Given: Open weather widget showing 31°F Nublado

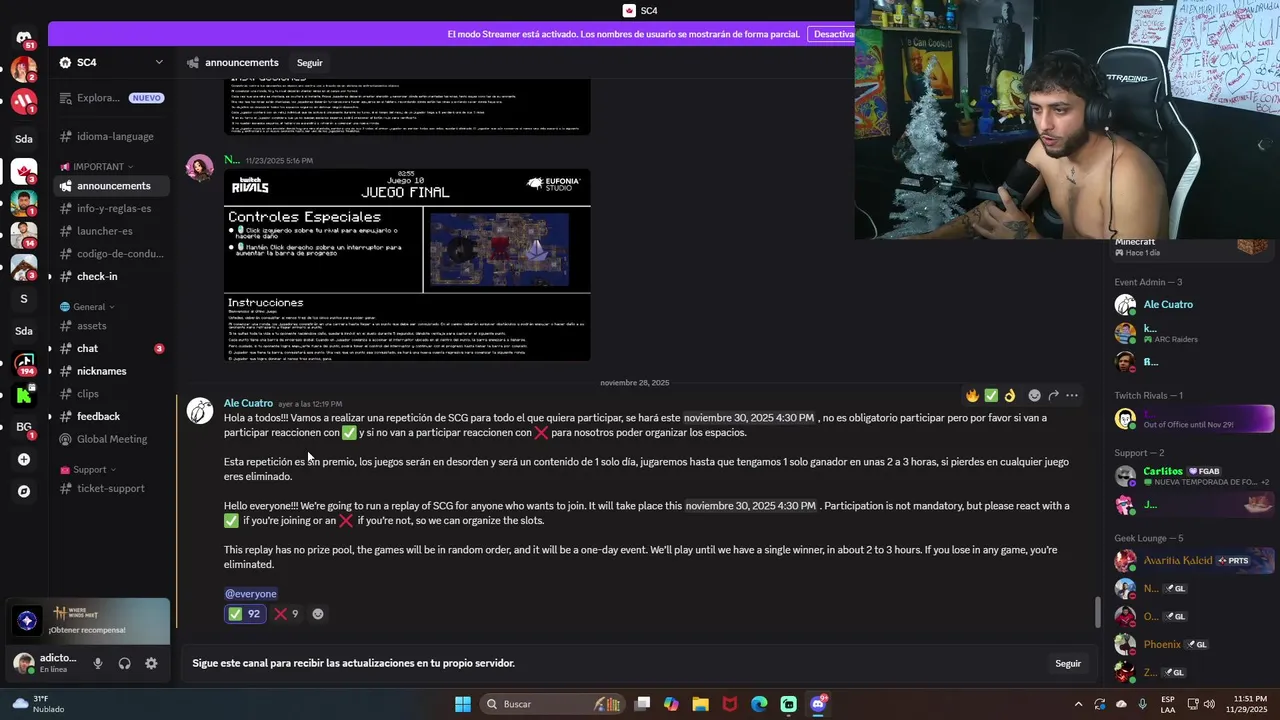Looking at the screenshot, I should click(38, 704).
